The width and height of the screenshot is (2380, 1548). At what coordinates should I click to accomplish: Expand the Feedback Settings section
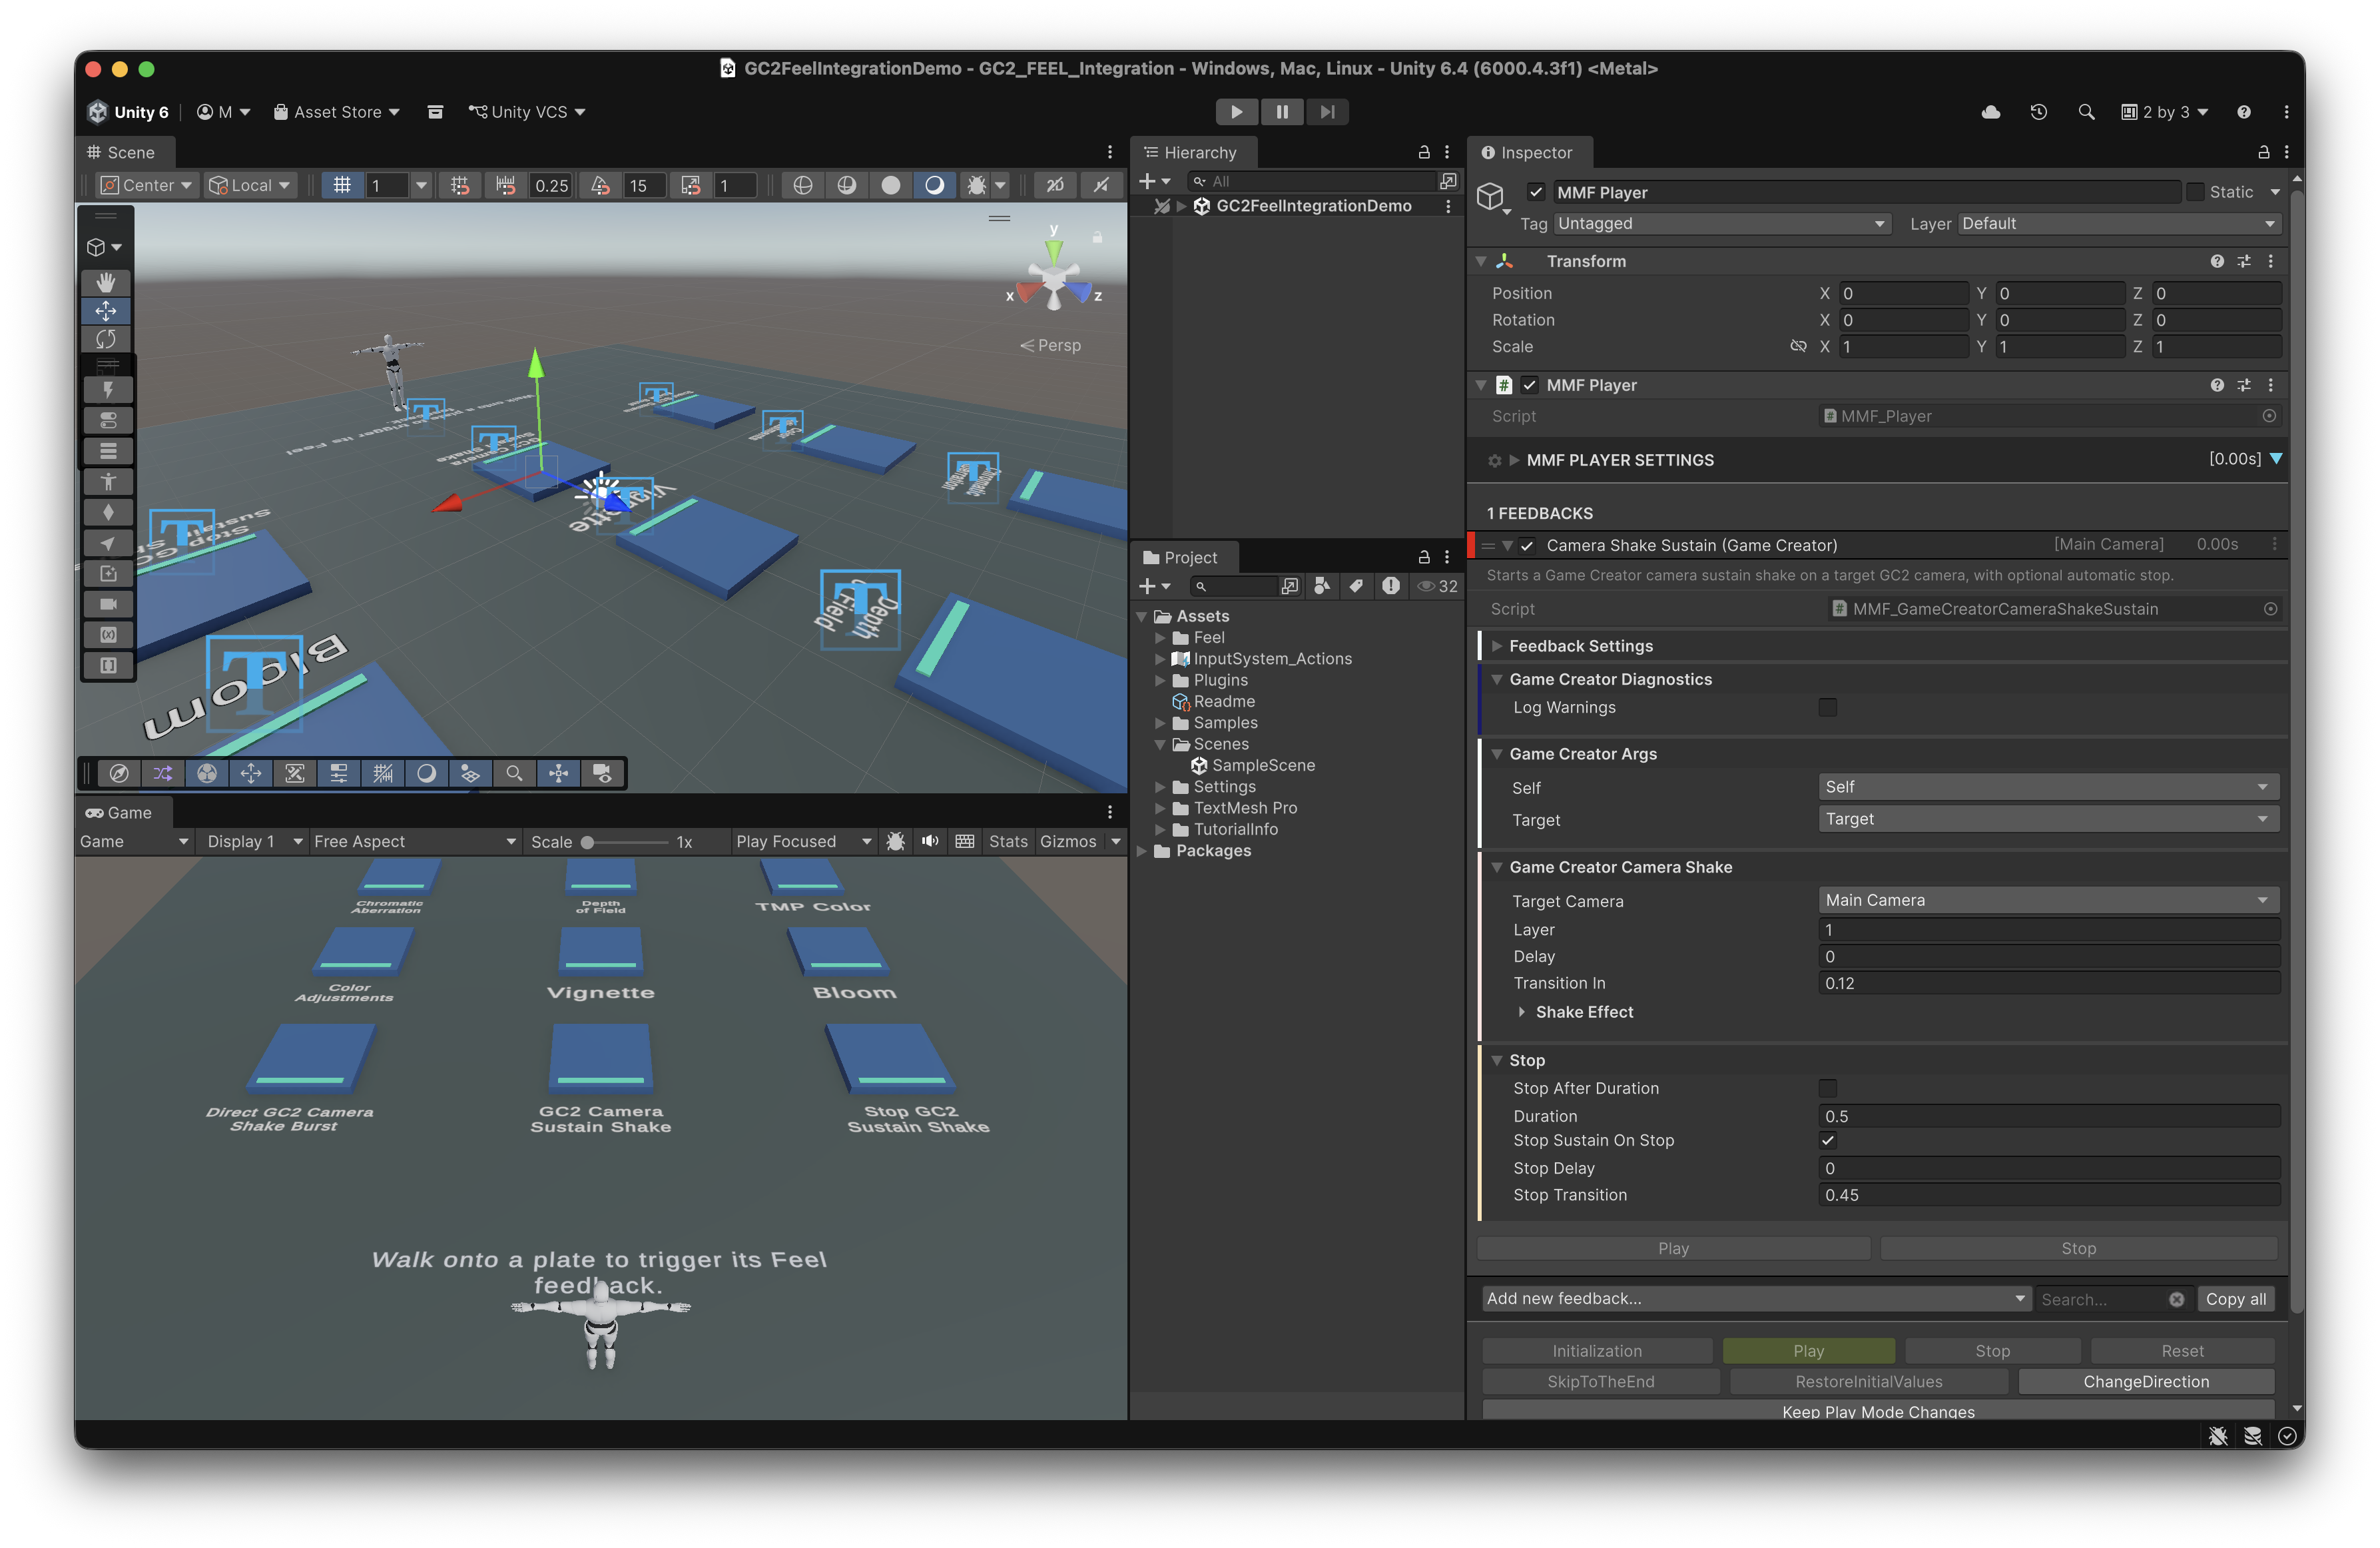tap(1497, 646)
